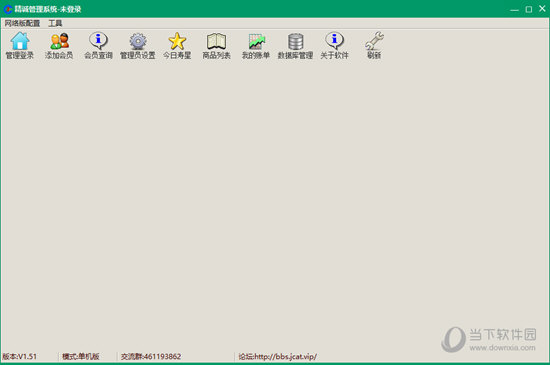
Task: Open the 管理登录 house icon
Action: point(20,41)
